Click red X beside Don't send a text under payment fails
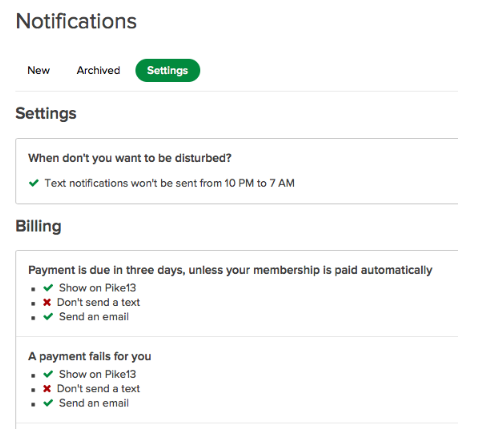487x445 pixels. click(x=47, y=388)
